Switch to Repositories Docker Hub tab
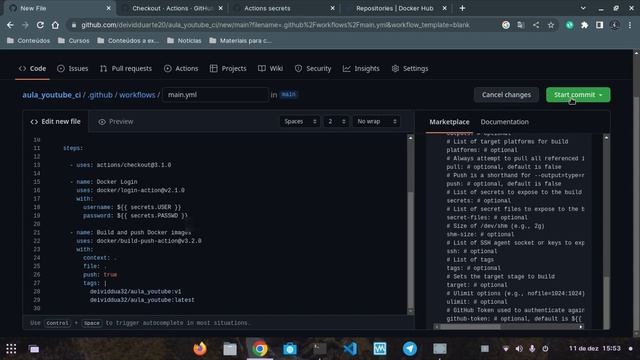 click(395, 8)
